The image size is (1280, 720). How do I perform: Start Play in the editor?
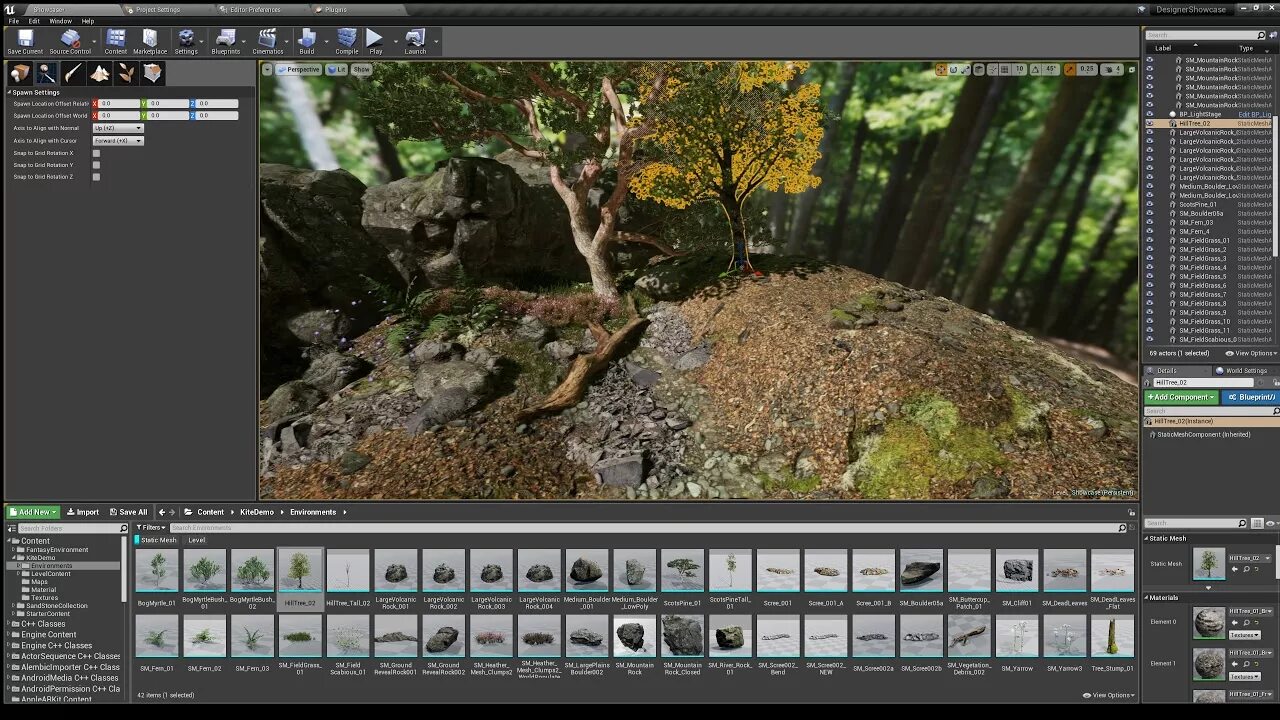[x=375, y=41]
